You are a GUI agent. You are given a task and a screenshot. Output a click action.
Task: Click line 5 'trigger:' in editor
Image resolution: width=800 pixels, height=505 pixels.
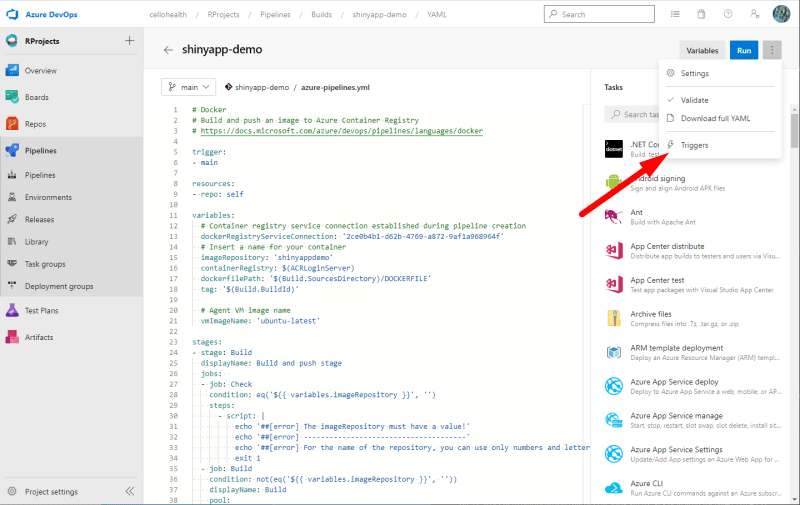(209, 152)
